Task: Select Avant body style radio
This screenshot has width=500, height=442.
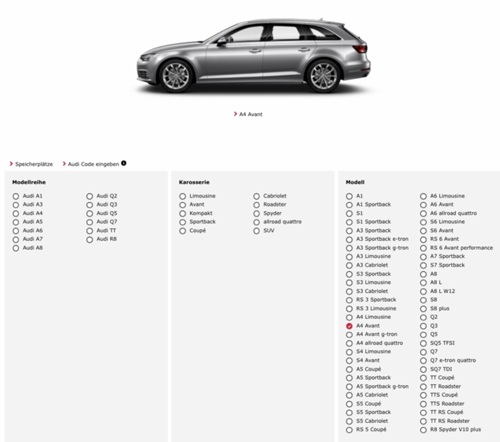Action: click(x=183, y=205)
